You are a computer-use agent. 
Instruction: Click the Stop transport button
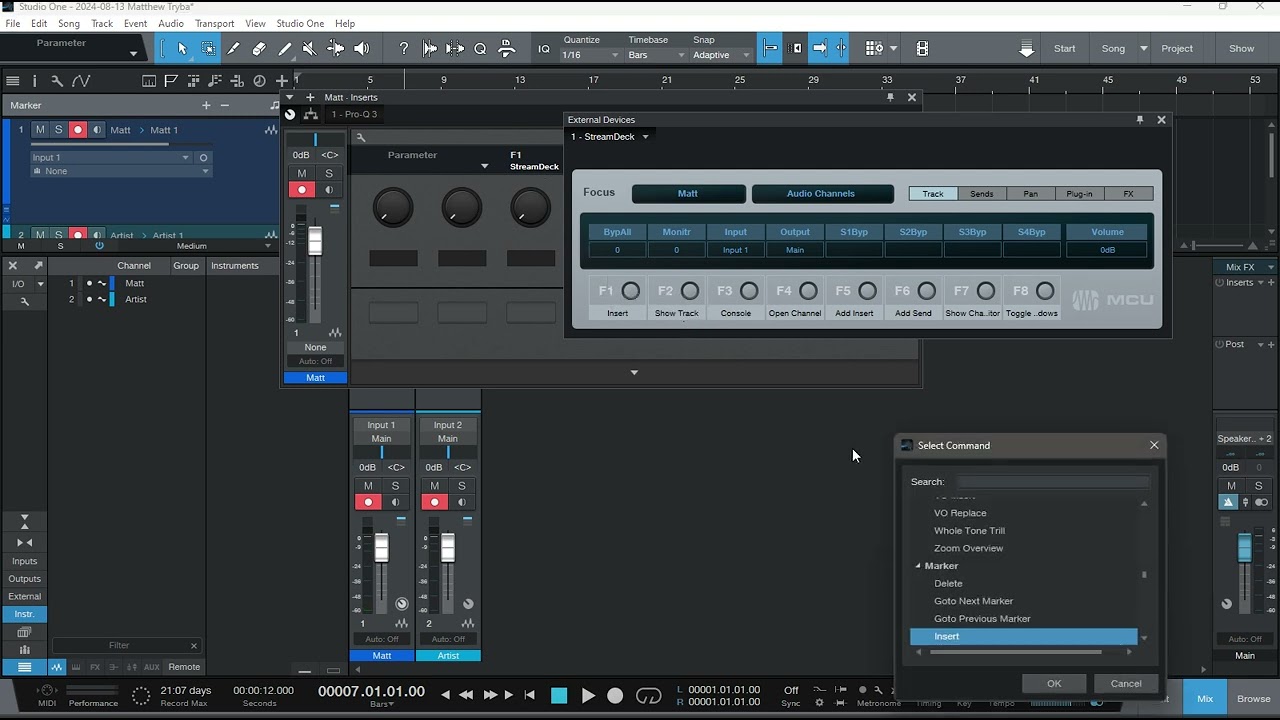click(559, 695)
